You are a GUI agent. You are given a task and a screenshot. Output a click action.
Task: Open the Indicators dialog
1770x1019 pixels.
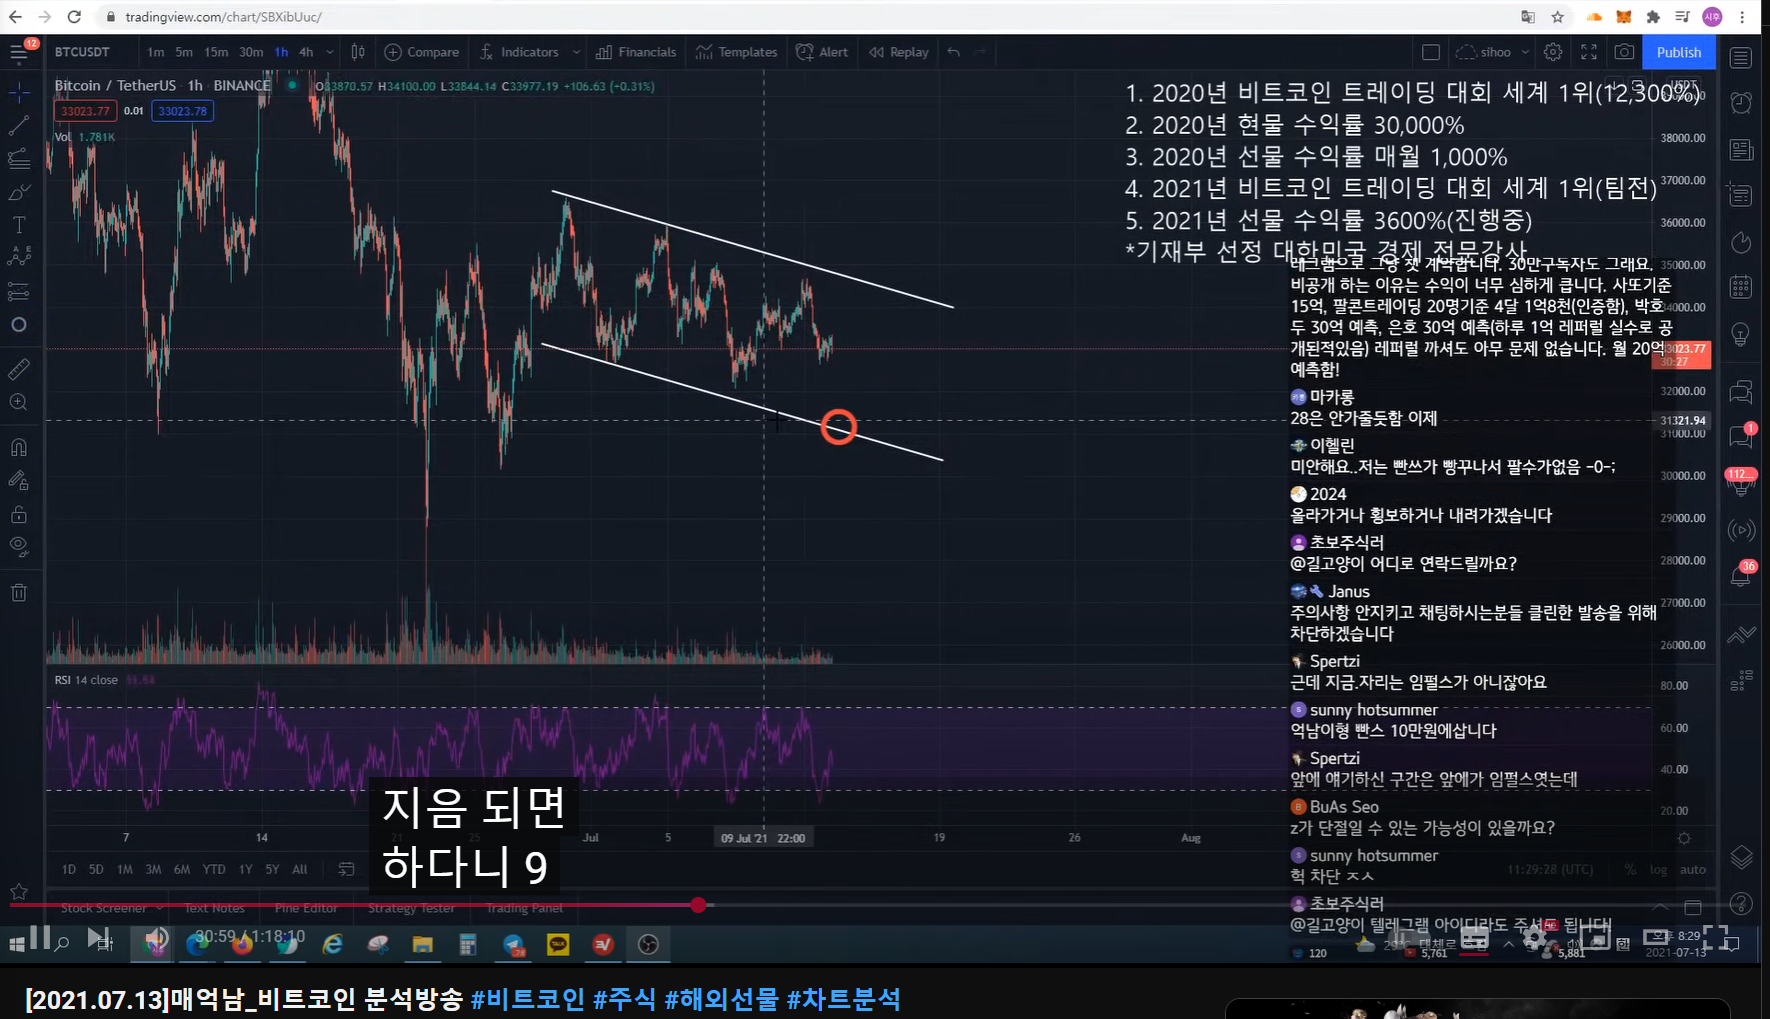(x=519, y=52)
